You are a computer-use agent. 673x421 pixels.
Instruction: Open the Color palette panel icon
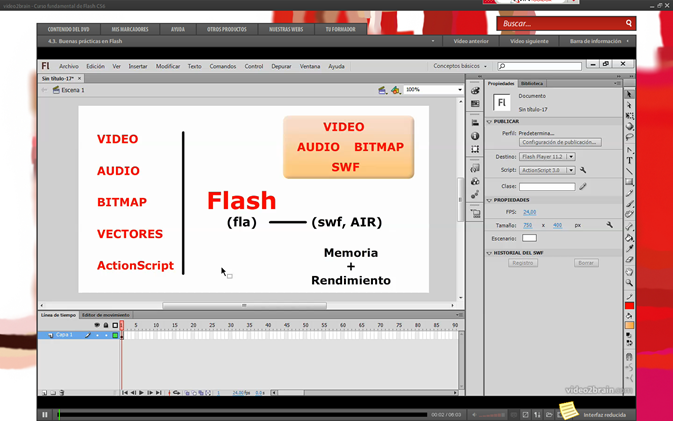[x=475, y=91]
